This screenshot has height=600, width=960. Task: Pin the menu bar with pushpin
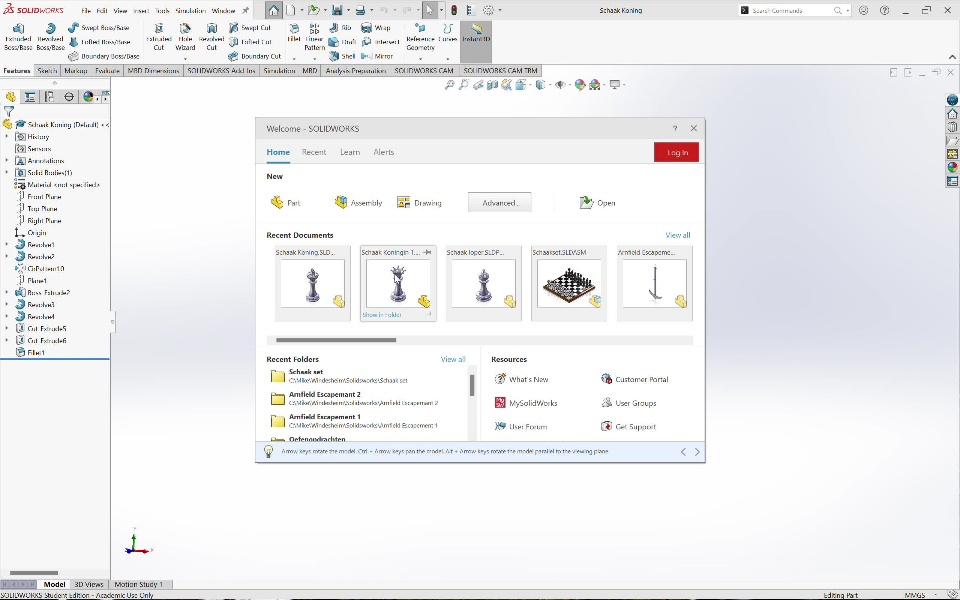click(x=246, y=10)
